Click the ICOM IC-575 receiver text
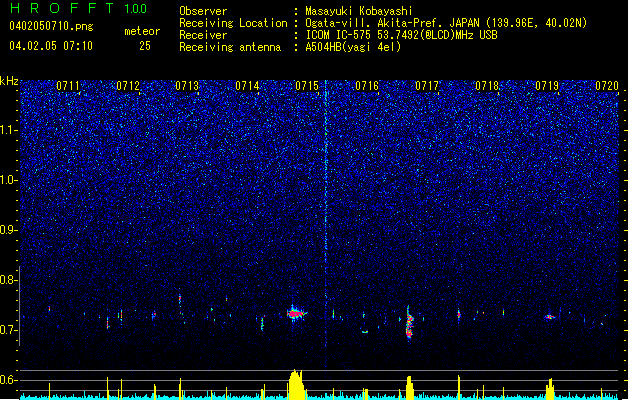The image size is (629, 400). [x=402, y=35]
